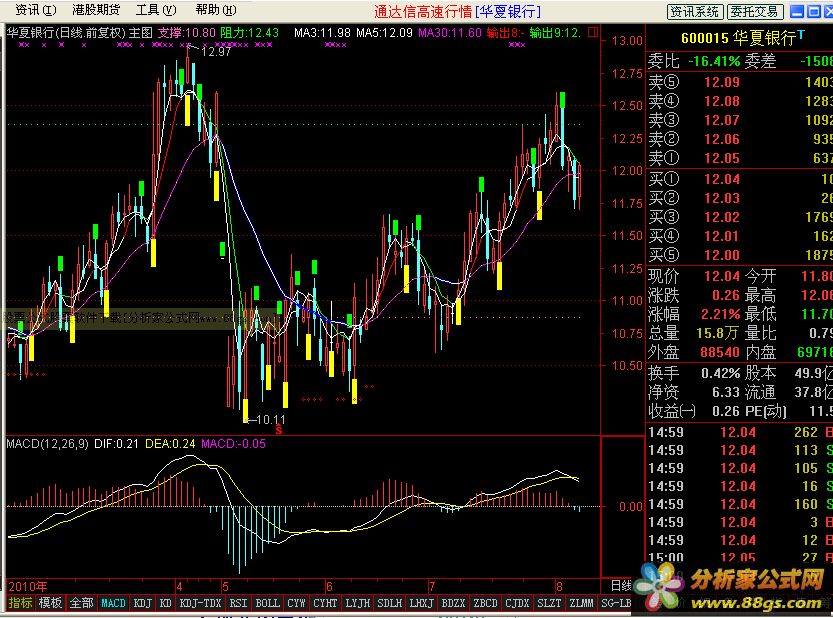The image size is (833, 618).
Task: Switch to the CYW indicator tab
Action: click(x=296, y=603)
